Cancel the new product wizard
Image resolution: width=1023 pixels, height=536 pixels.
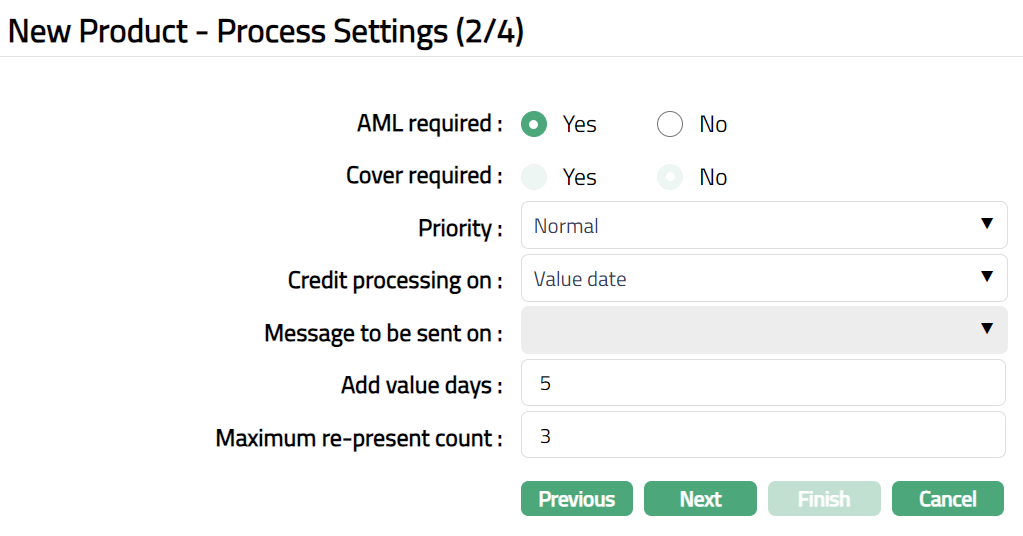947,499
